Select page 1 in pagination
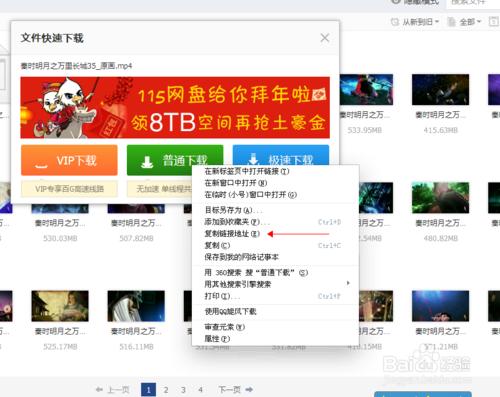 (x=148, y=390)
